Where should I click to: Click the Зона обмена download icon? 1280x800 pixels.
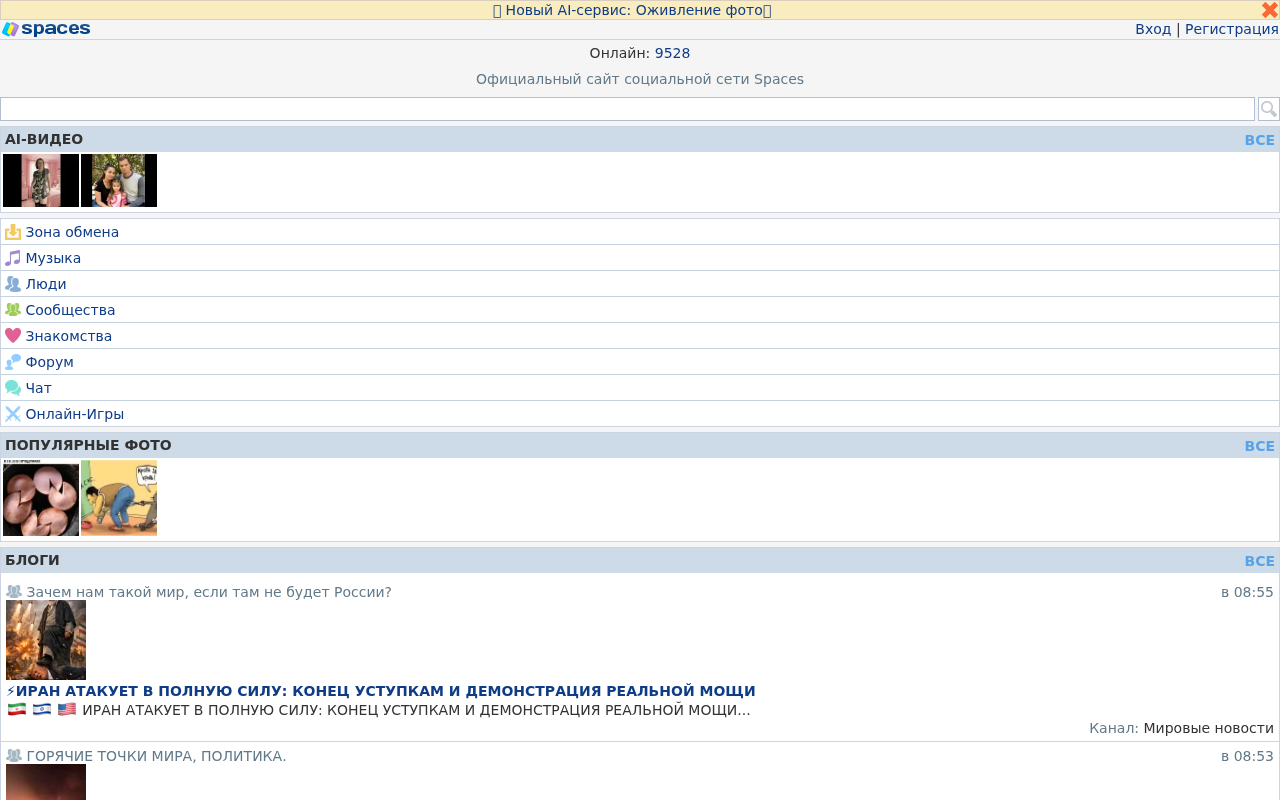(13, 232)
